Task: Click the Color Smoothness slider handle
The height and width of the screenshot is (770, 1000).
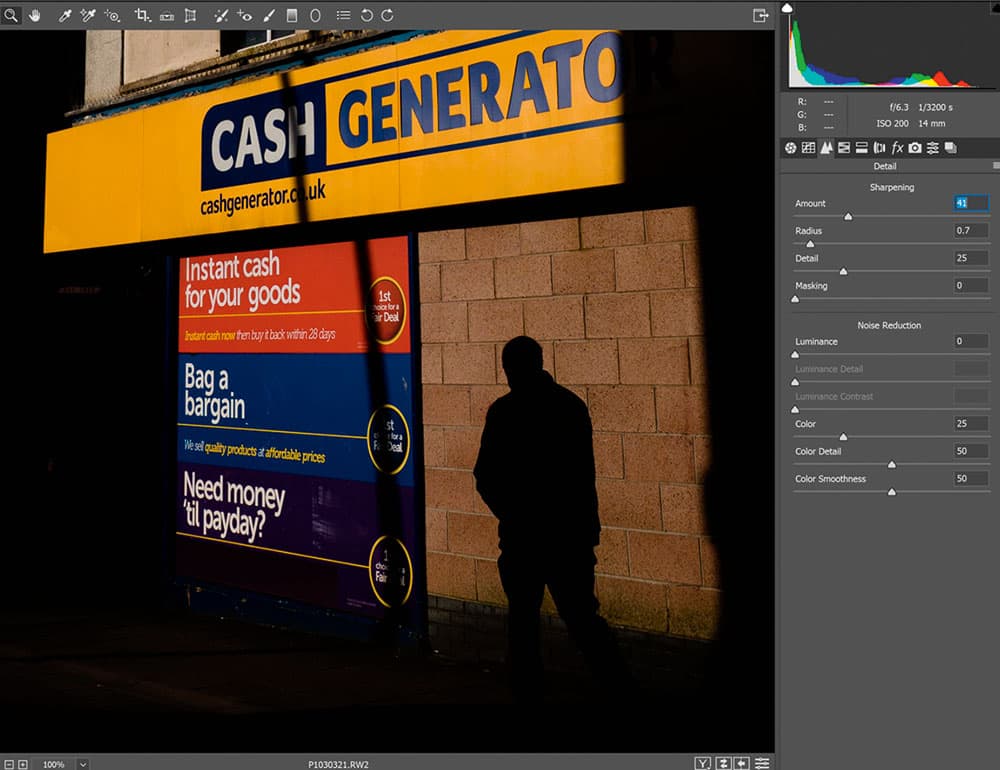Action: [x=892, y=492]
